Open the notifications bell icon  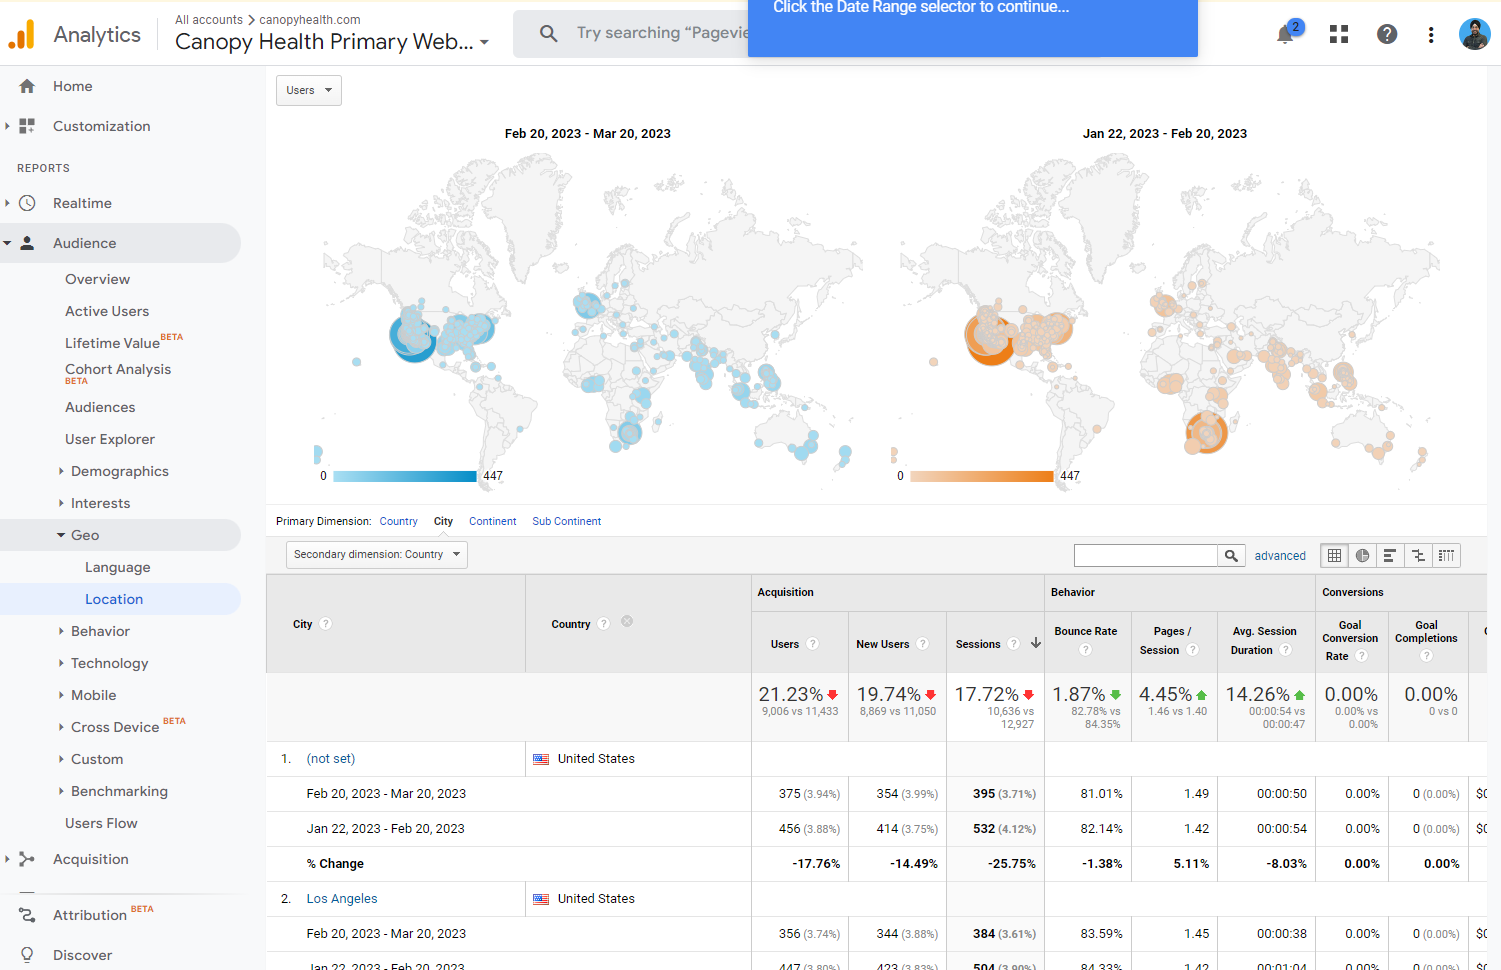1286,35
